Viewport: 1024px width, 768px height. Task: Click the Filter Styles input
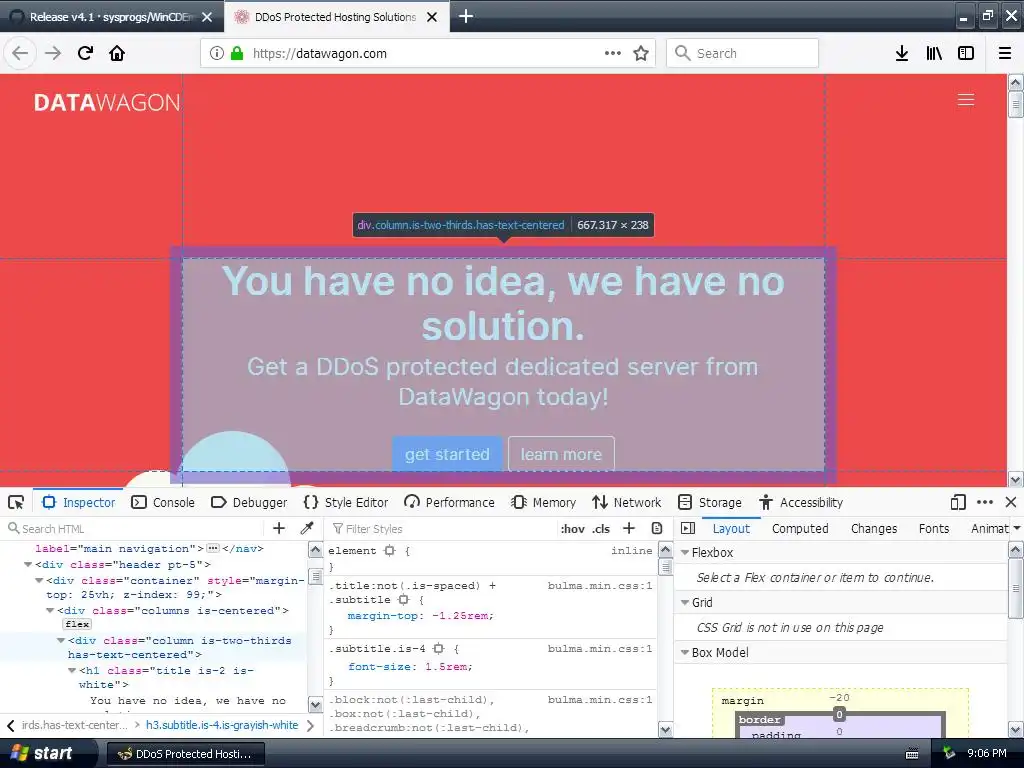[x=441, y=528]
